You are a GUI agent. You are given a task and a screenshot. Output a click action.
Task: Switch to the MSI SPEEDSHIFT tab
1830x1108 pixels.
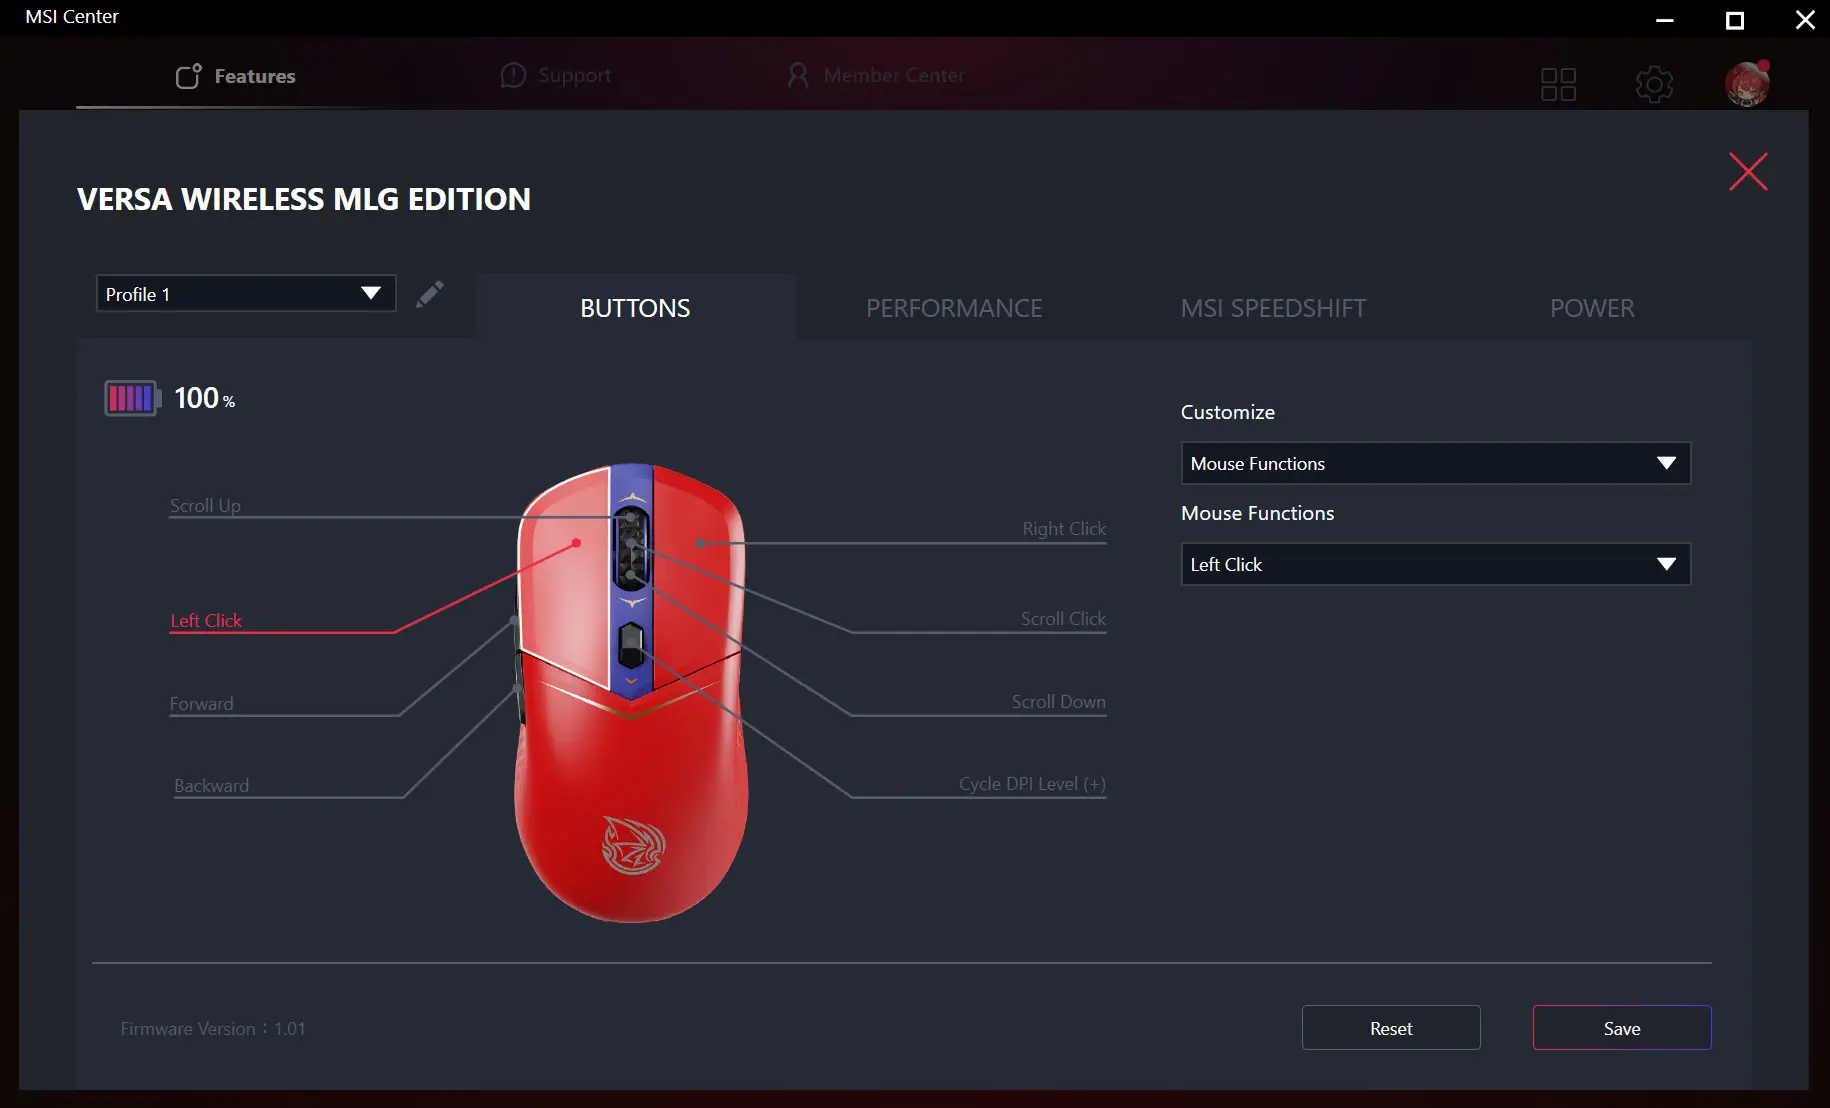pyautogui.click(x=1273, y=308)
